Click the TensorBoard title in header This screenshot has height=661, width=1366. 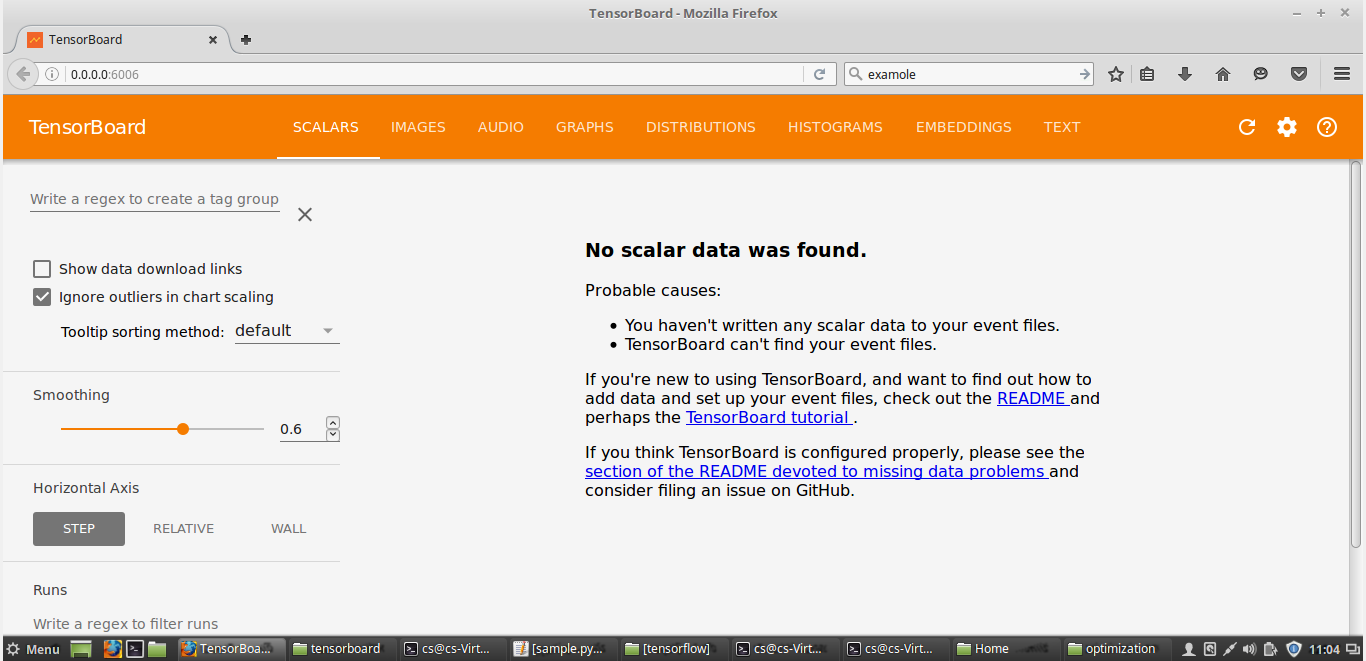coord(87,127)
